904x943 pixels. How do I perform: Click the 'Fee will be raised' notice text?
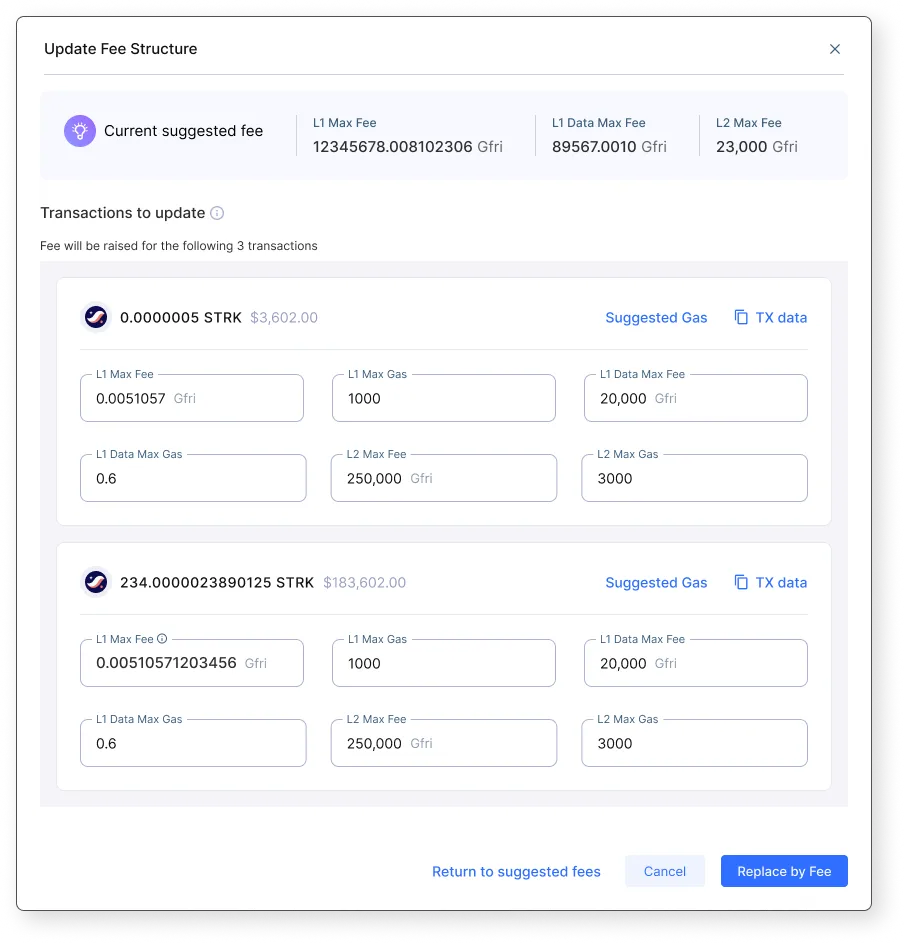[x=179, y=246]
